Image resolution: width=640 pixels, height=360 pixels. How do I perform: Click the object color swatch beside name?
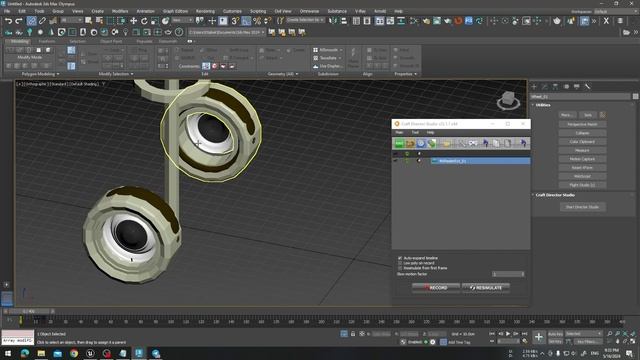[635, 96]
